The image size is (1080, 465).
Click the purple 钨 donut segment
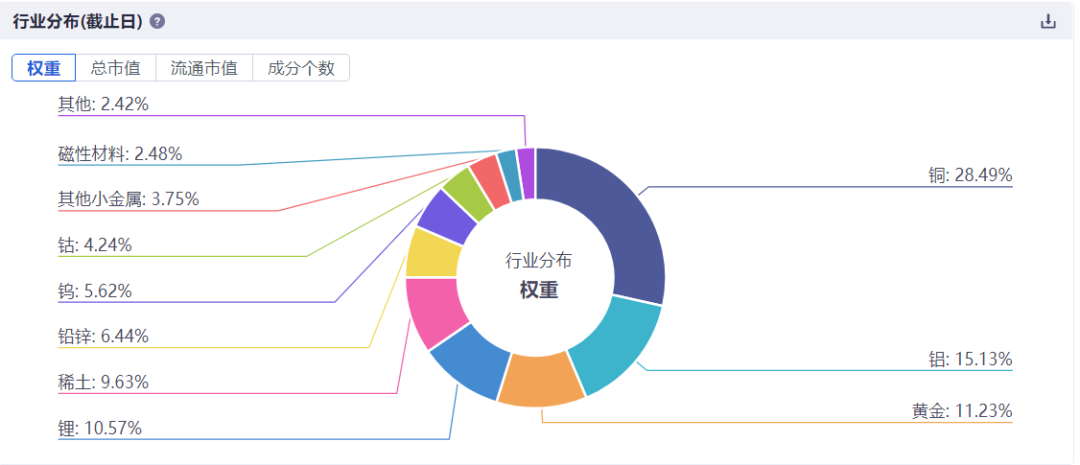point(448,215)
